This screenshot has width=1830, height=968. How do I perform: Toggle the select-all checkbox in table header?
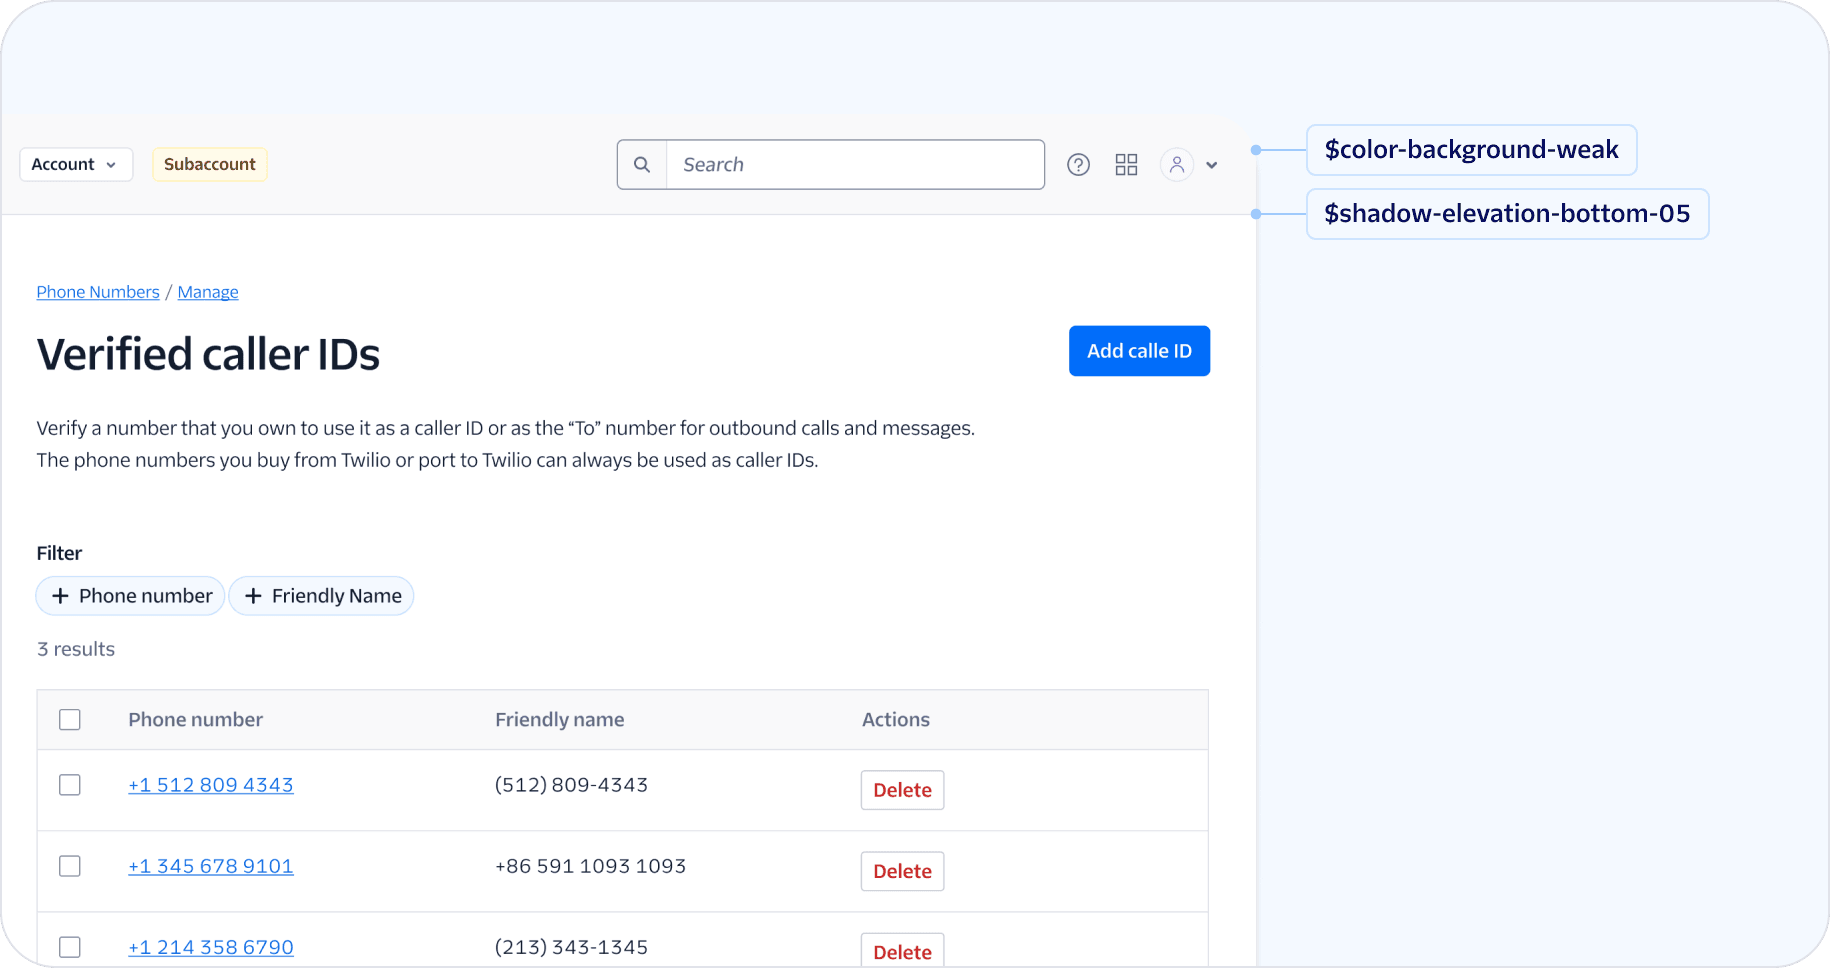[x=70, y=720]
